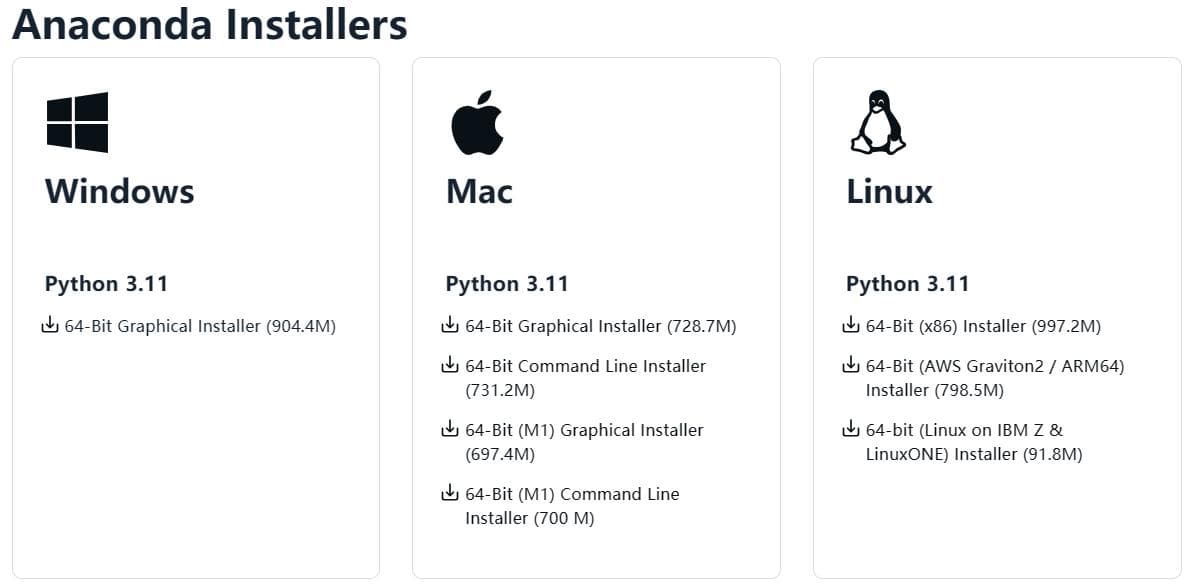Click download icon beside 64-Bit (M1) Command Line Installer
The width and height of the screenshot is (1195, 587).
[450, 493]
